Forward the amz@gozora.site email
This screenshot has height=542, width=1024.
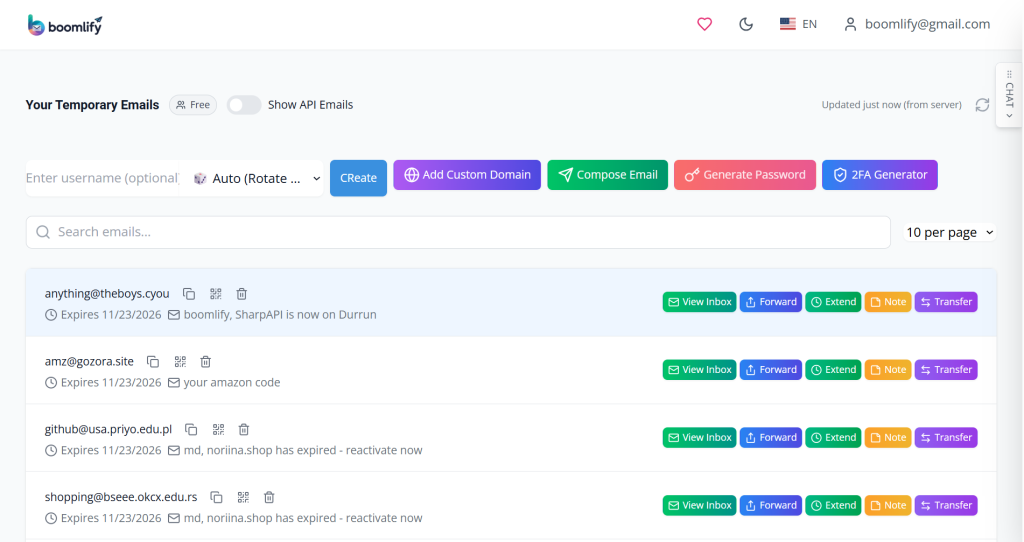(771, 370)
